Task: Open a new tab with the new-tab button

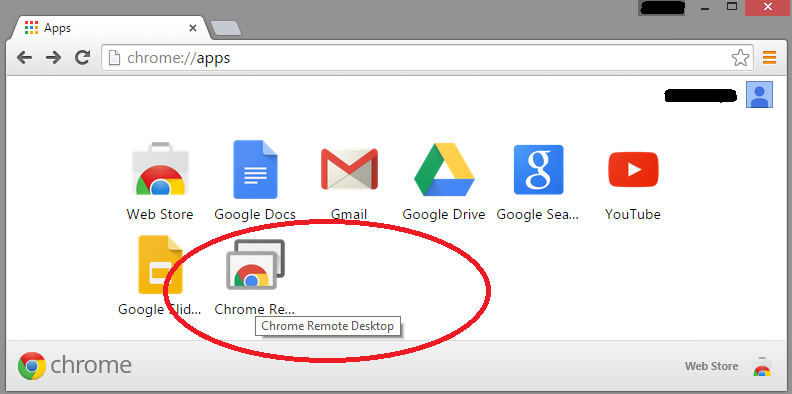Action: click(225, 28)
